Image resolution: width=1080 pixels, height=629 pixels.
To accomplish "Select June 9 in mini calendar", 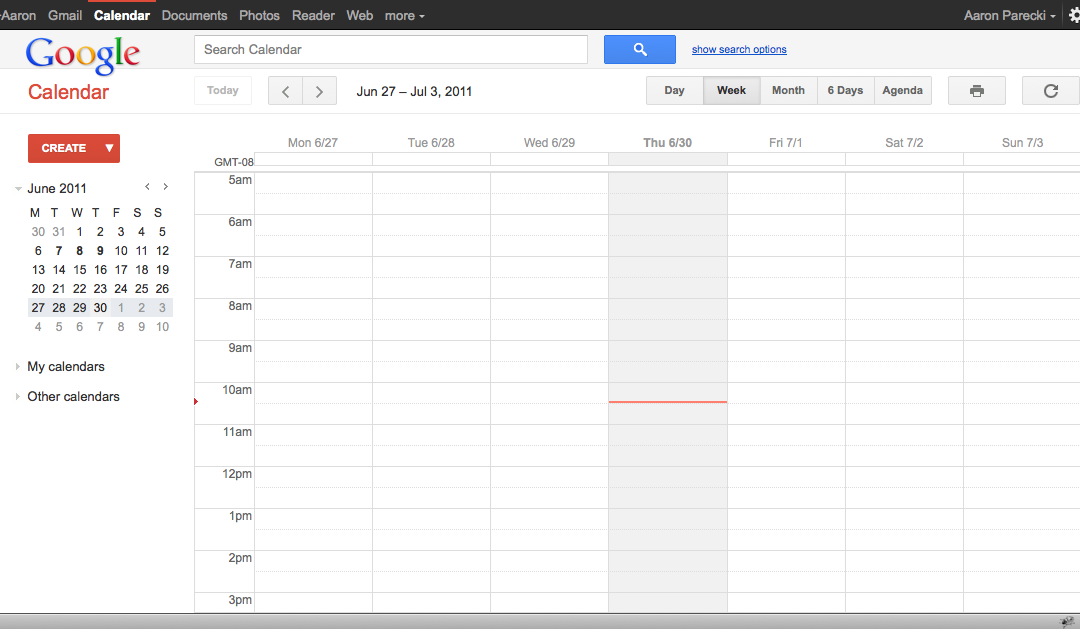I will click(x=100, y=251).
